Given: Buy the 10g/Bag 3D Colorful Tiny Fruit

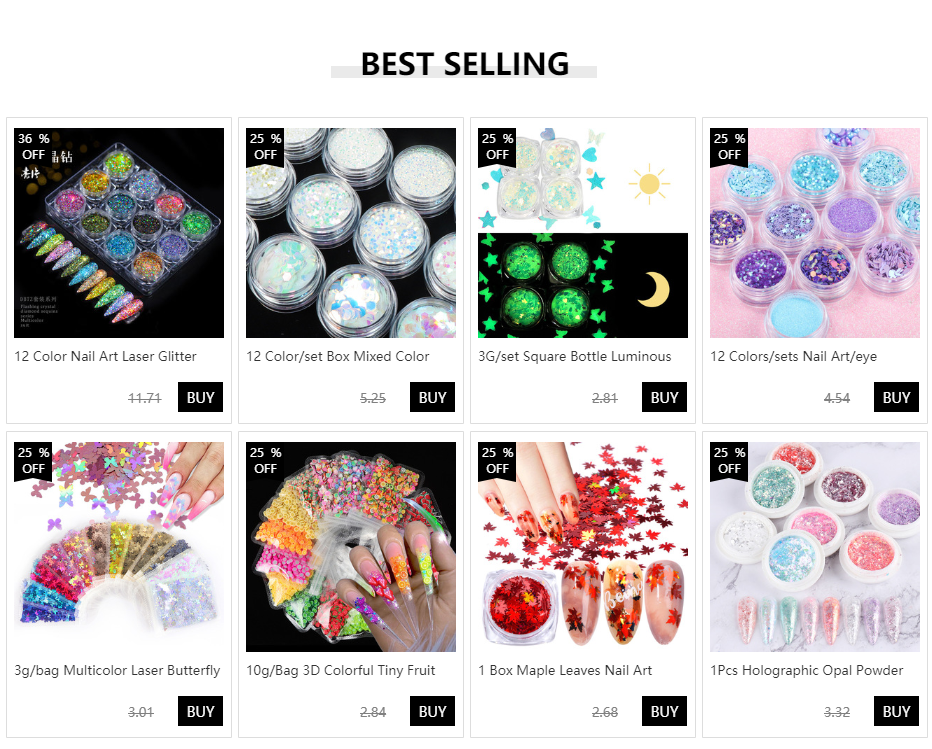Looking at the screenshot, I should pos(432,711).
